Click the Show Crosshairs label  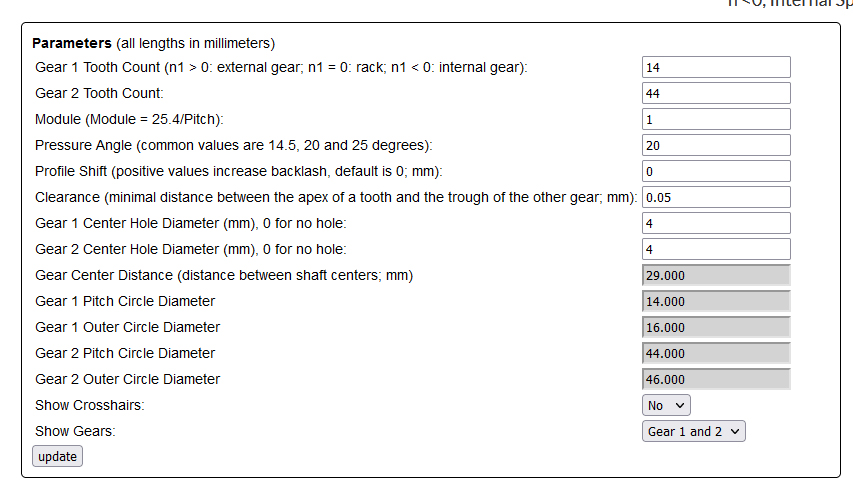[89, 405]
